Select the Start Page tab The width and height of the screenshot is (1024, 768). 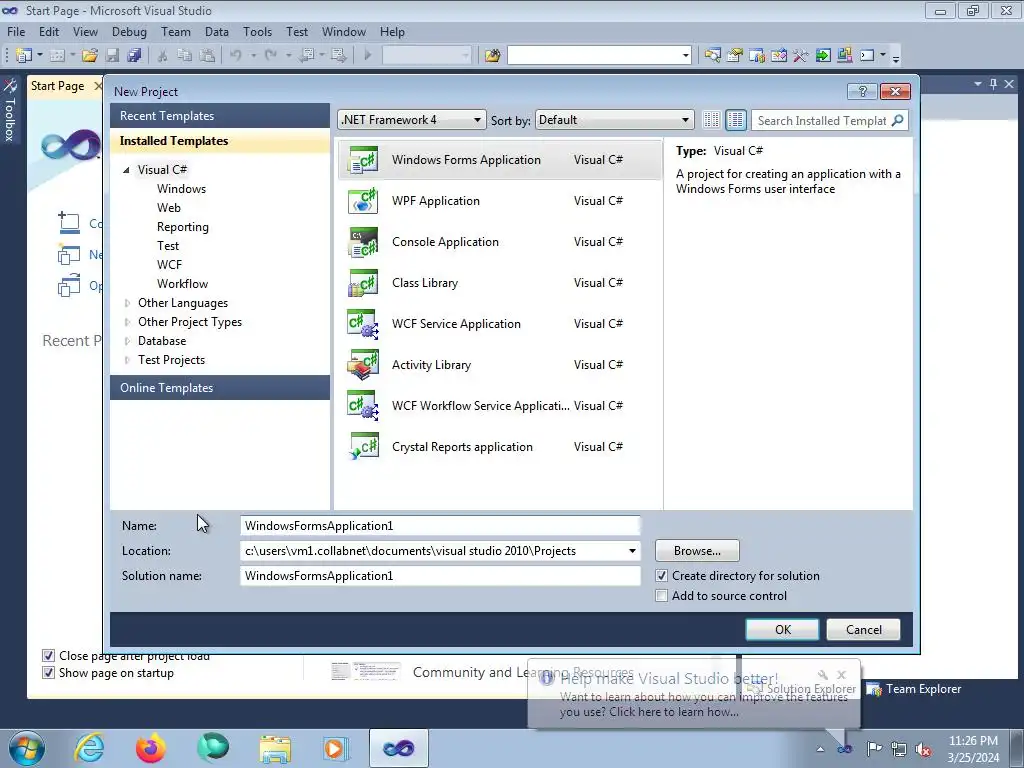[57, 86]
